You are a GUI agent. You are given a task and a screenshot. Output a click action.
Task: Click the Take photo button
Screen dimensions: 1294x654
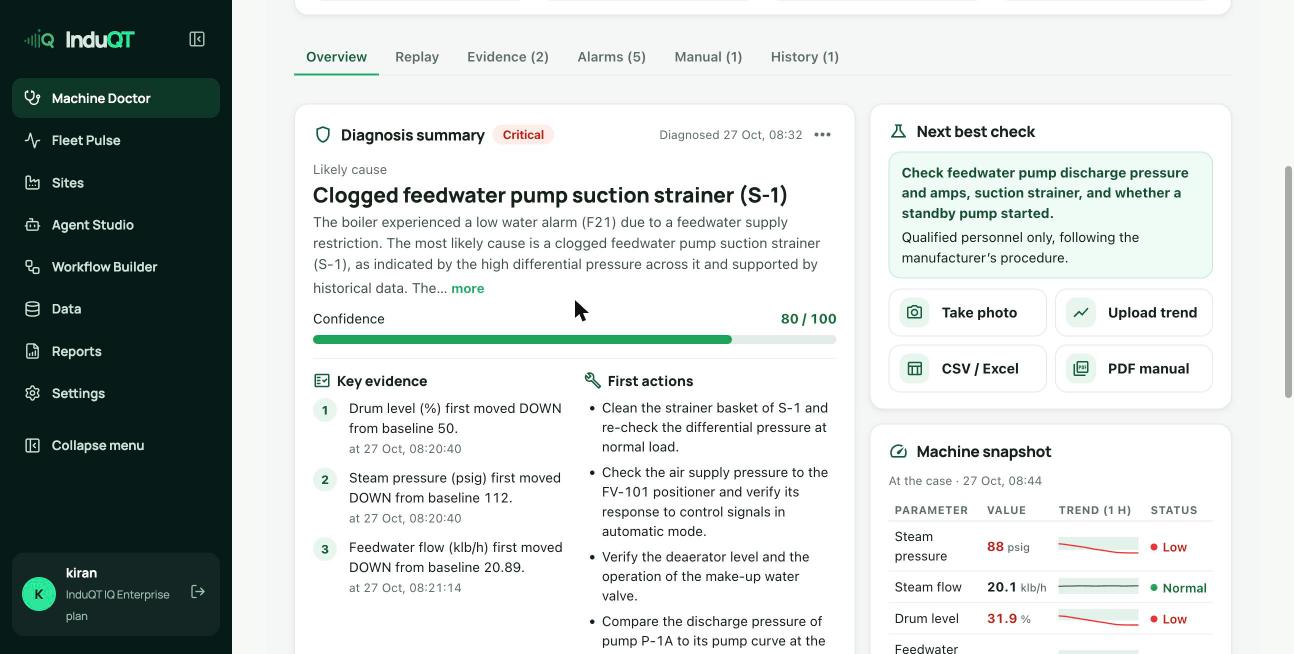pyautogui.click(x=967, y=313)
